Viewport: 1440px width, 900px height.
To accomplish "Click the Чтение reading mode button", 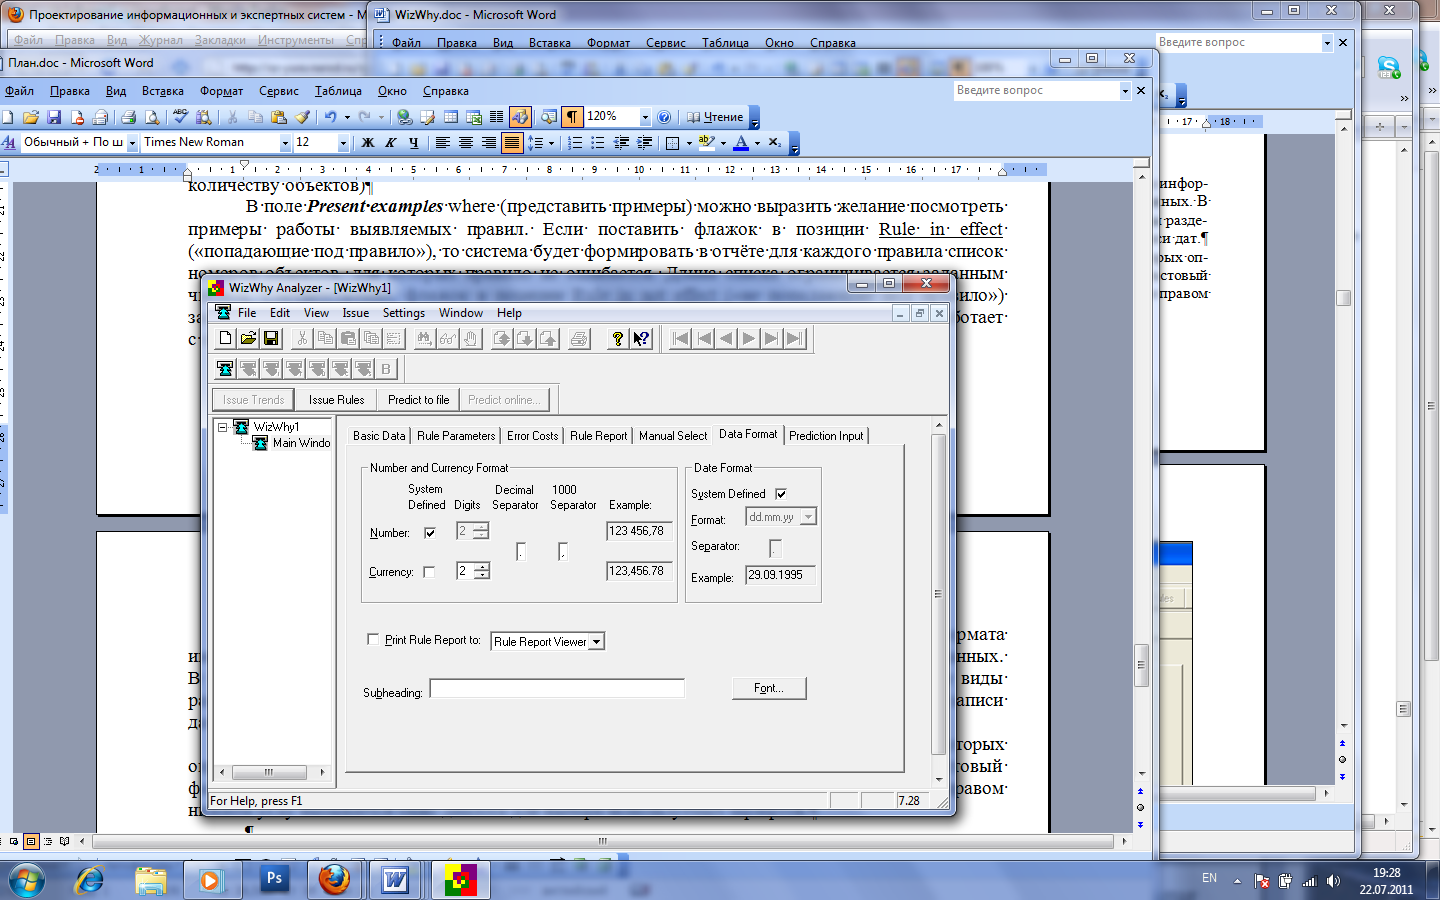I will [x=715, y=117].
